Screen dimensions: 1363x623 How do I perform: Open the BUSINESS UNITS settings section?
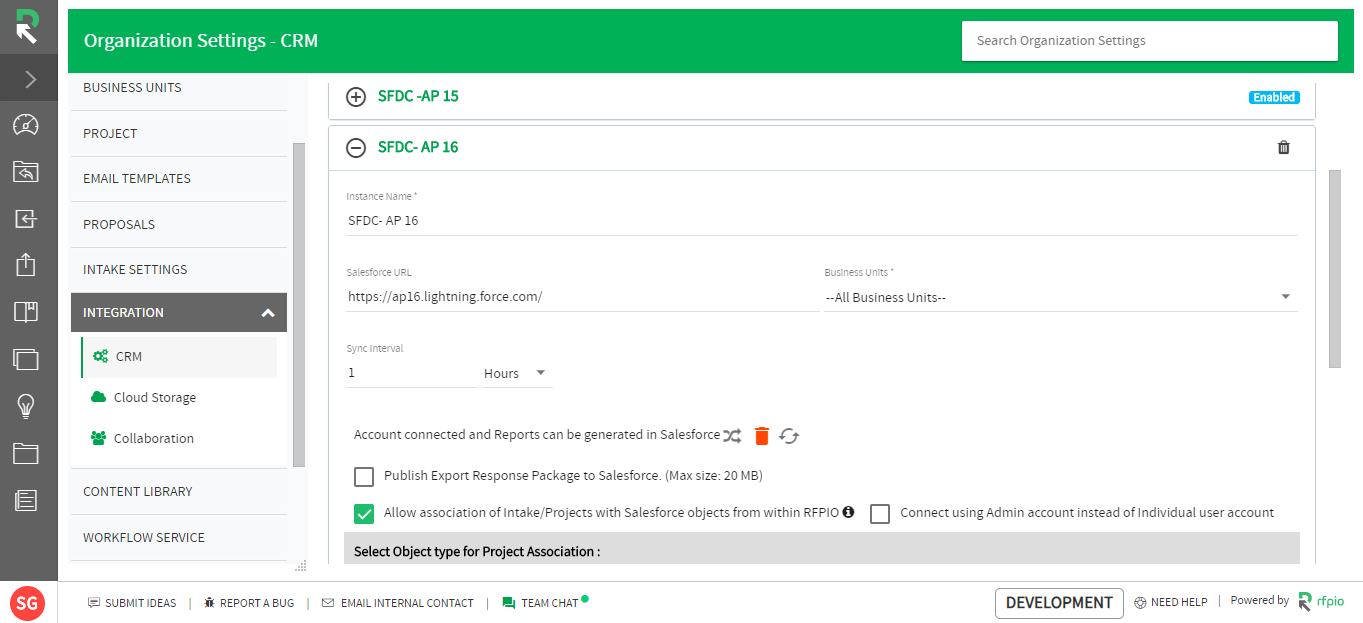179,88
